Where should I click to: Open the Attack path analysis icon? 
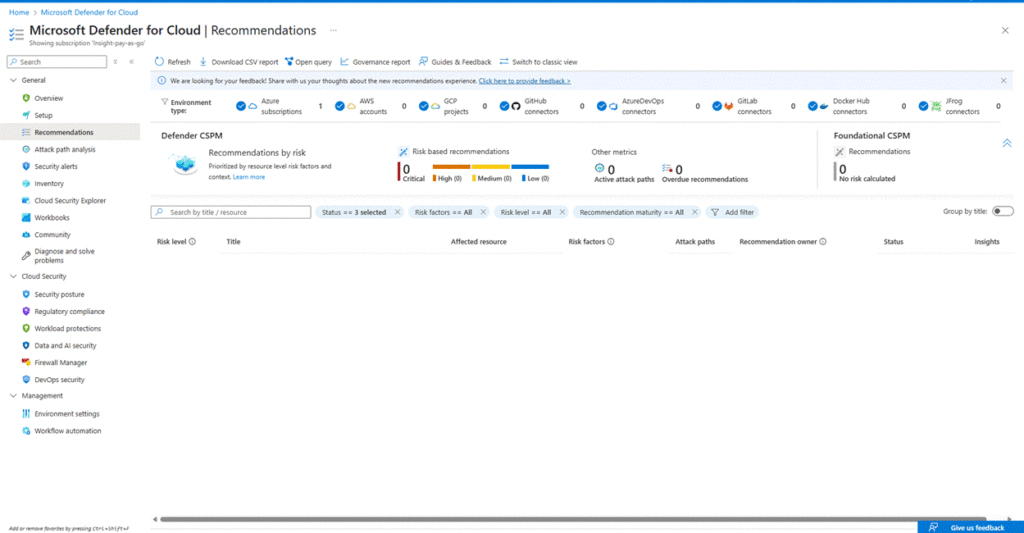click(26, 149)
